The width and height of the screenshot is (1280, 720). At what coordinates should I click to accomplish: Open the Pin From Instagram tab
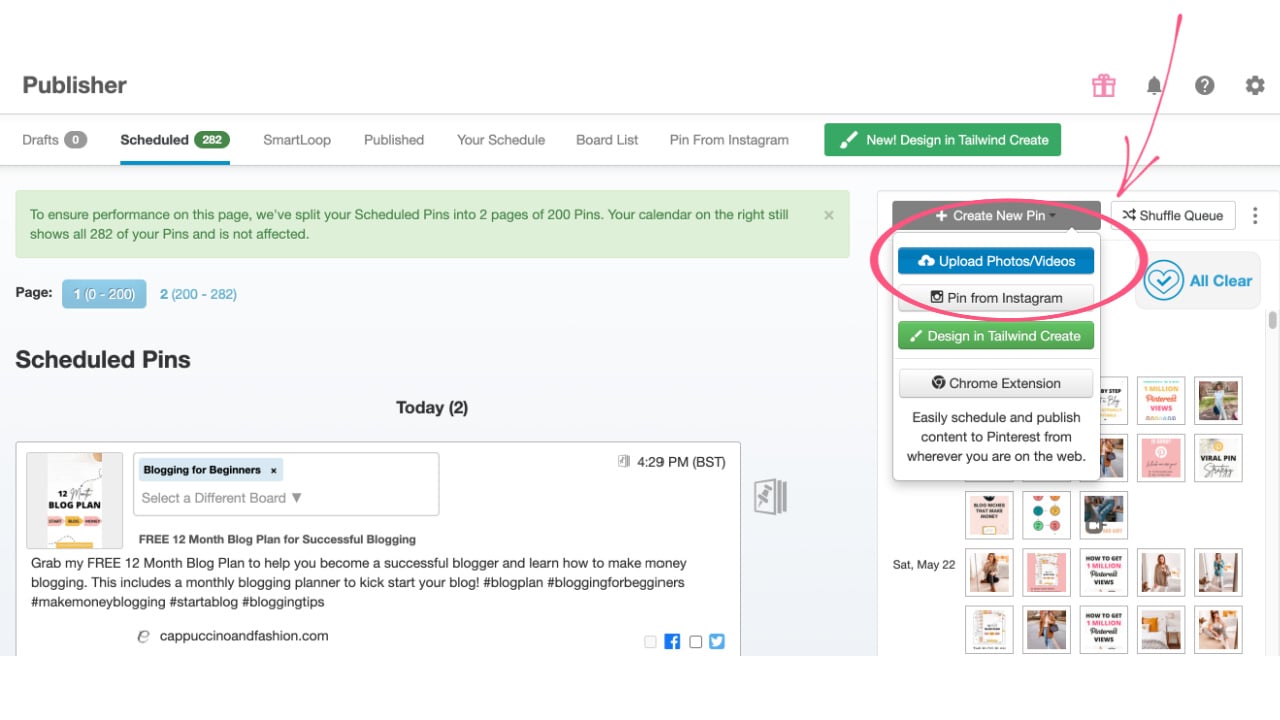pyautogui.click(x=729, y=140)
